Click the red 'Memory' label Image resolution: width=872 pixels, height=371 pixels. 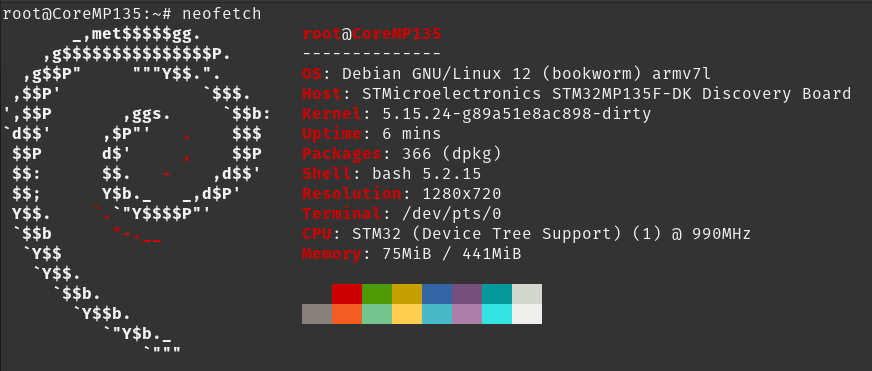[332, 254]
